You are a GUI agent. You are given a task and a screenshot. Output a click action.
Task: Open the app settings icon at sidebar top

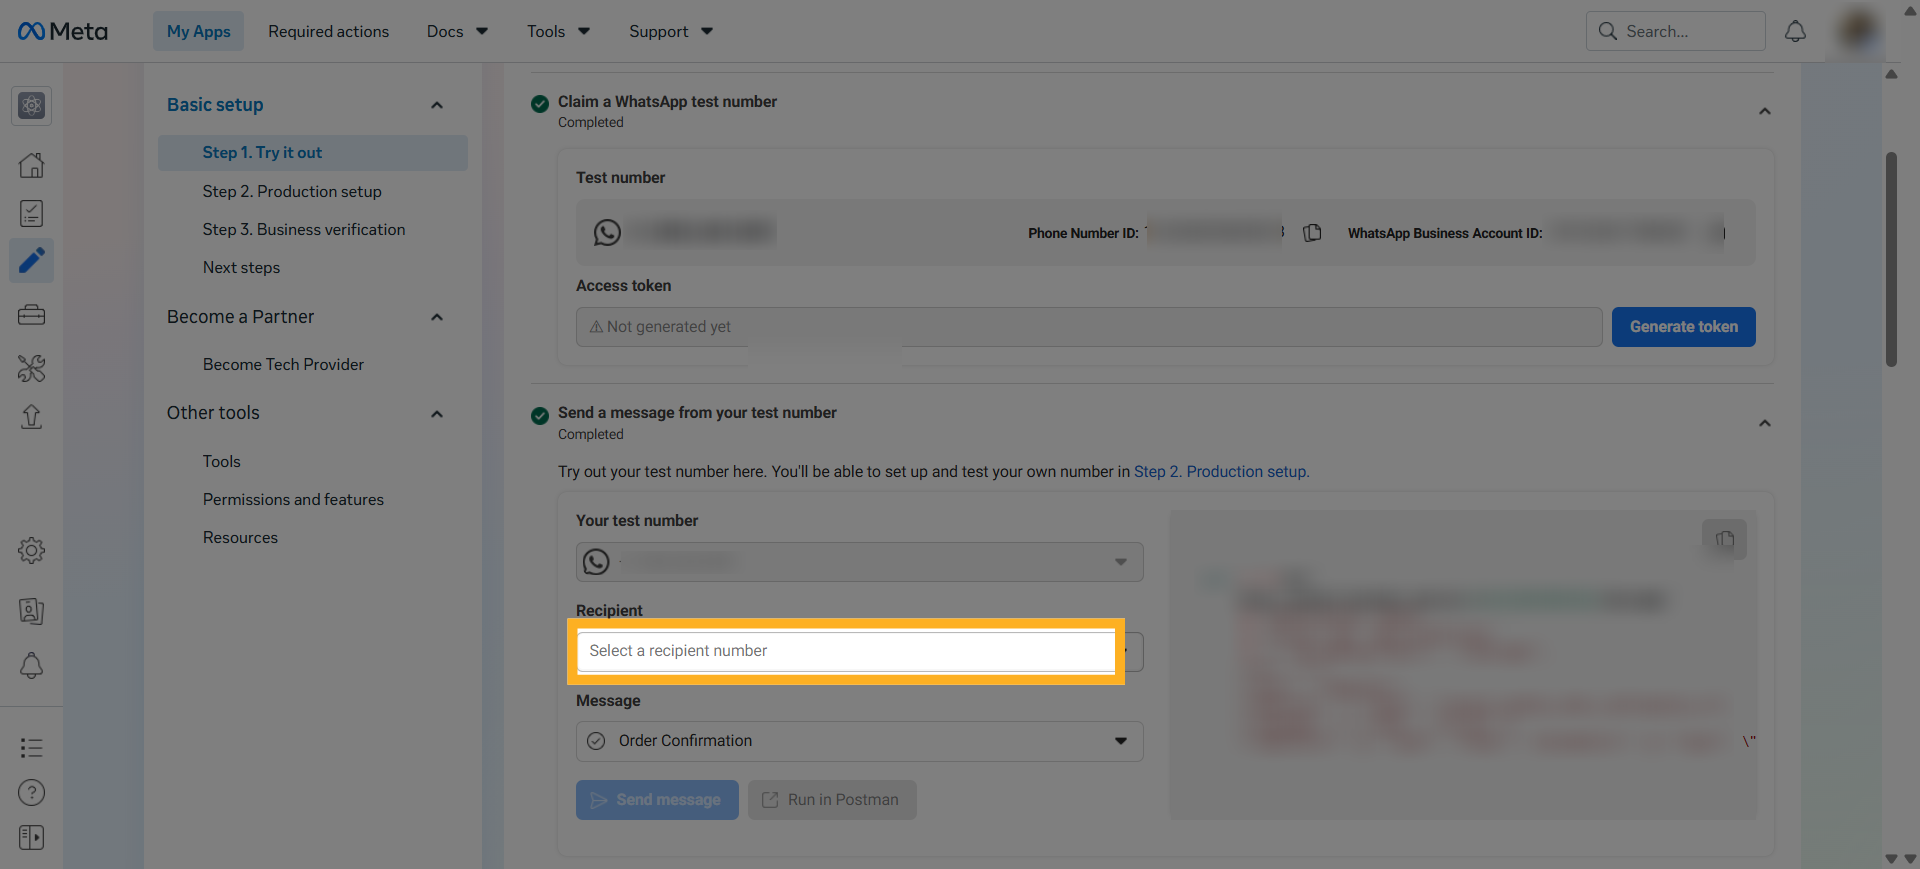32,105
